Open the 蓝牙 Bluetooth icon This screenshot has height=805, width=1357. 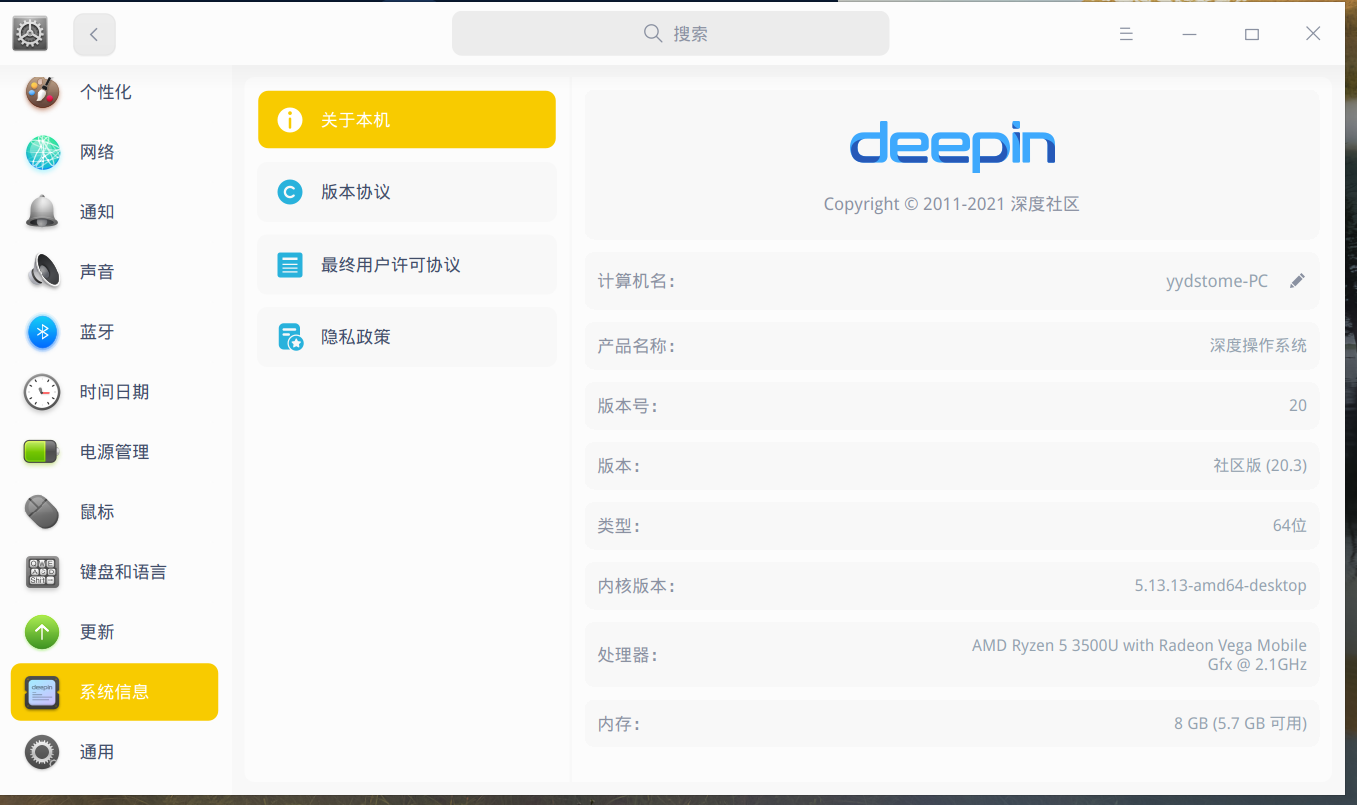pyautogui.click(x=42, y=332)
